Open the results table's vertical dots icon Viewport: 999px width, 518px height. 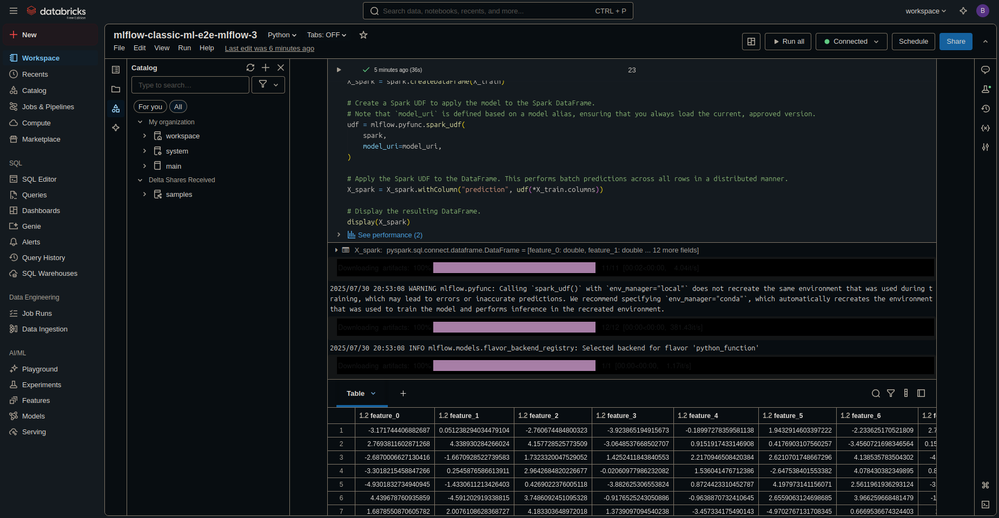(x=905, y=394)
